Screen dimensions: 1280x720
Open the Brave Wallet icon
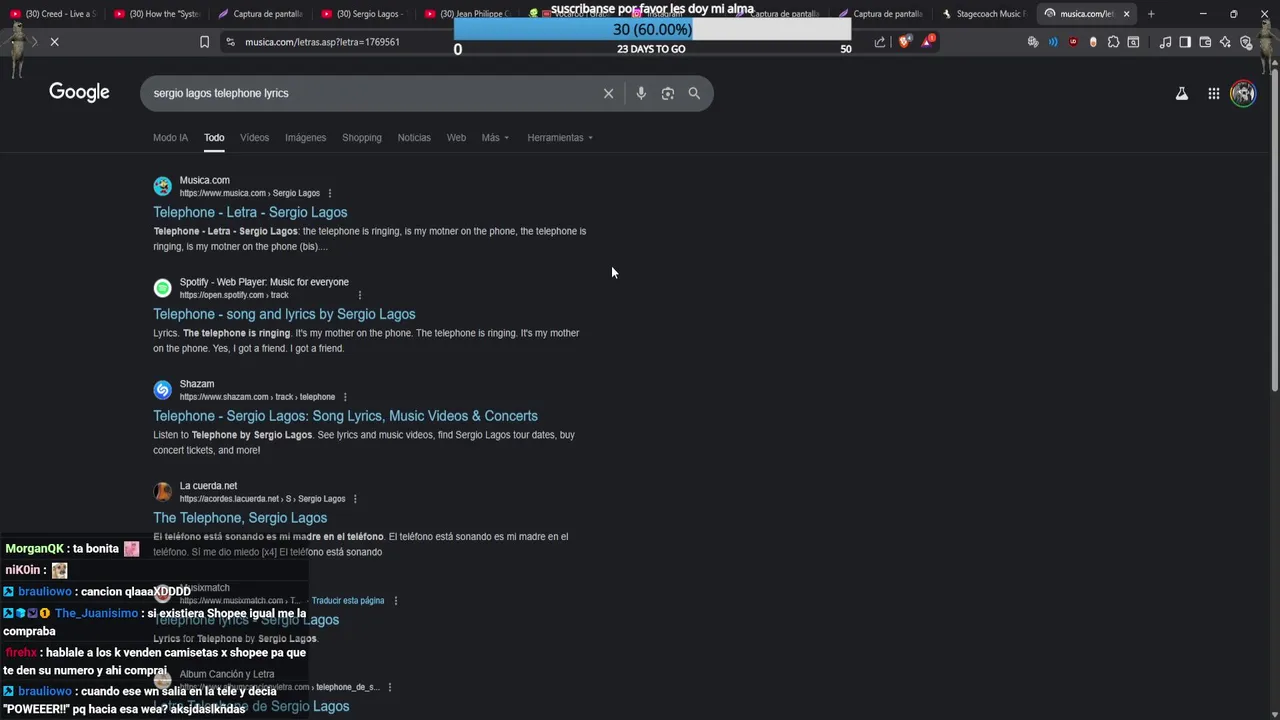pos(1205,42)
